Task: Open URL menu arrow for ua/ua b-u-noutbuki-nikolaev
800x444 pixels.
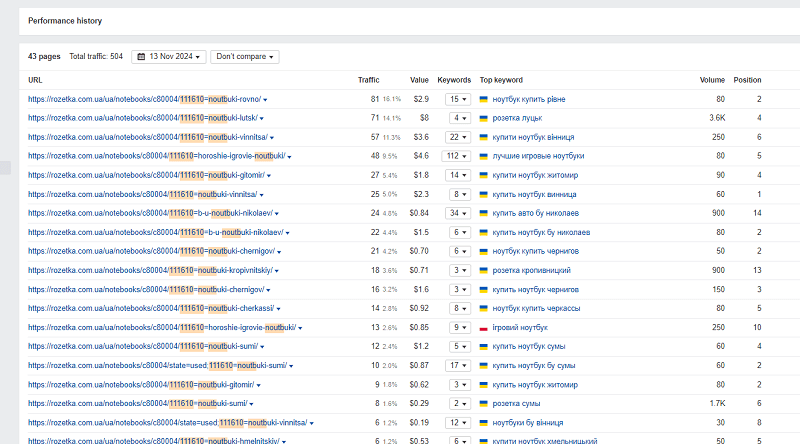Action: (288, 233)
